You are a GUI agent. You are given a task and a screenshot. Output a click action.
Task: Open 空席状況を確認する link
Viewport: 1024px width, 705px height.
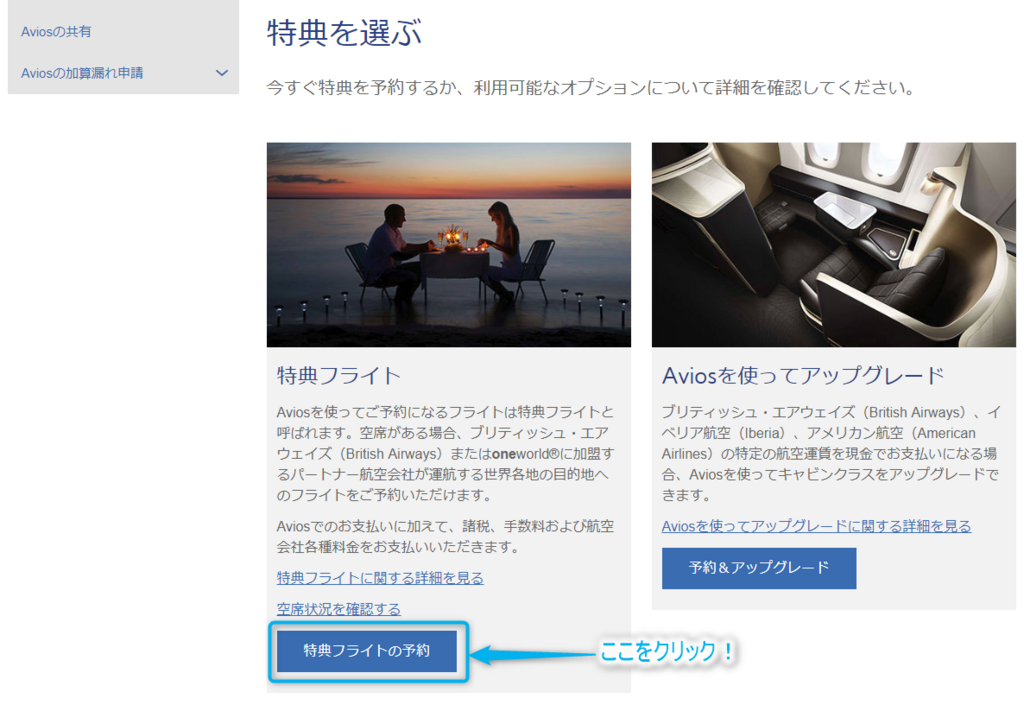click(x=338, y=609)
